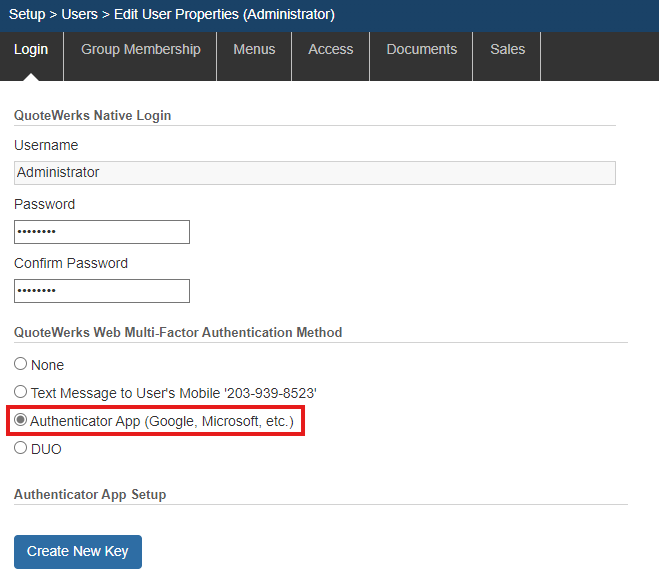The image size is (659, 585).
Task: Click into the Username field
Action: [314, 173]
